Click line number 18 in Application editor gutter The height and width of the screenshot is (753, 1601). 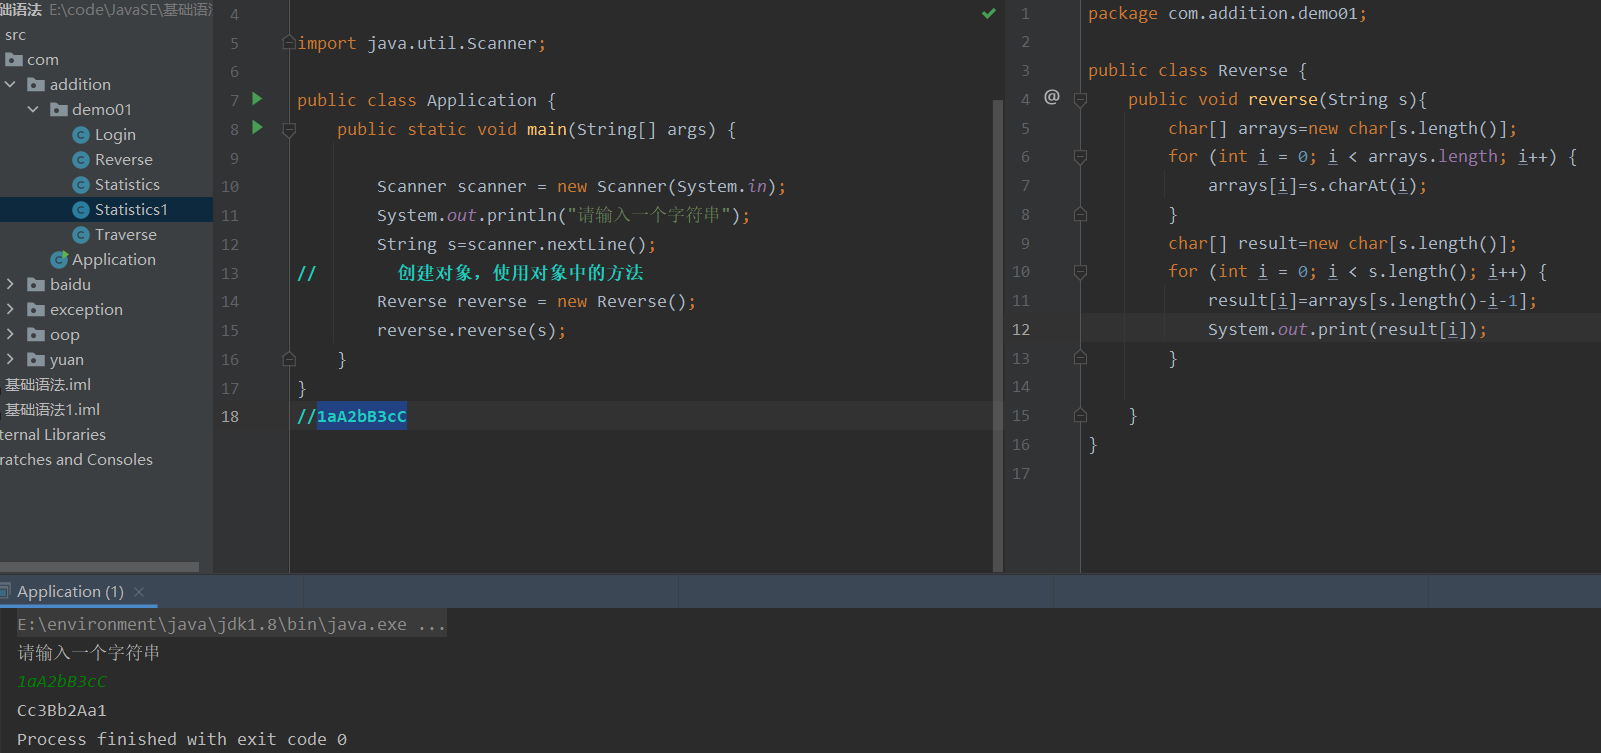[x=230, y=417]
